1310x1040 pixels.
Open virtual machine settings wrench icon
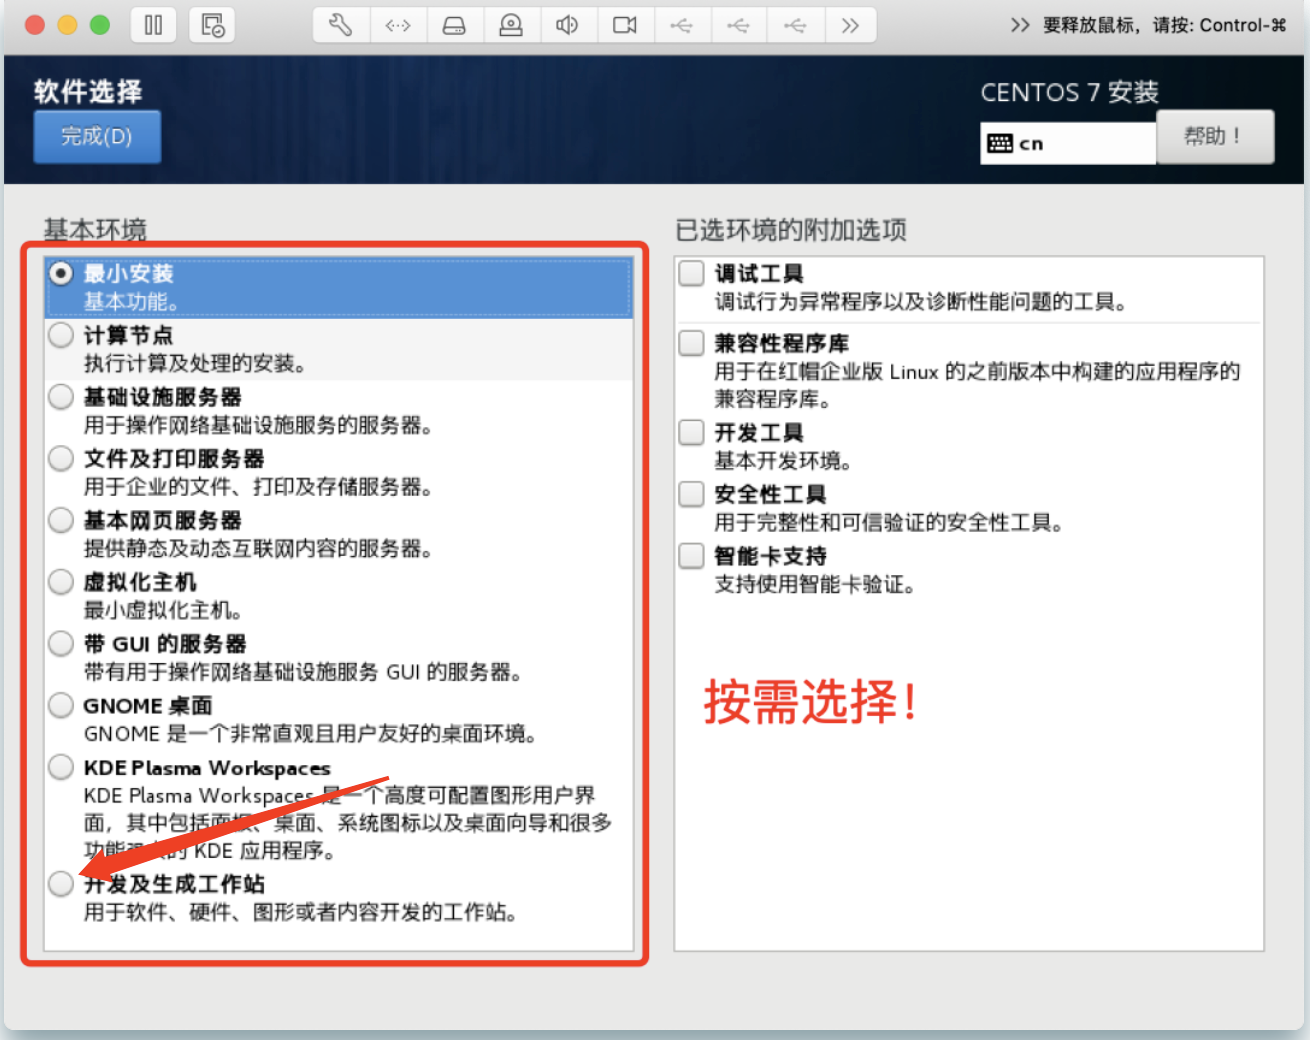click(x=341, y=25)
